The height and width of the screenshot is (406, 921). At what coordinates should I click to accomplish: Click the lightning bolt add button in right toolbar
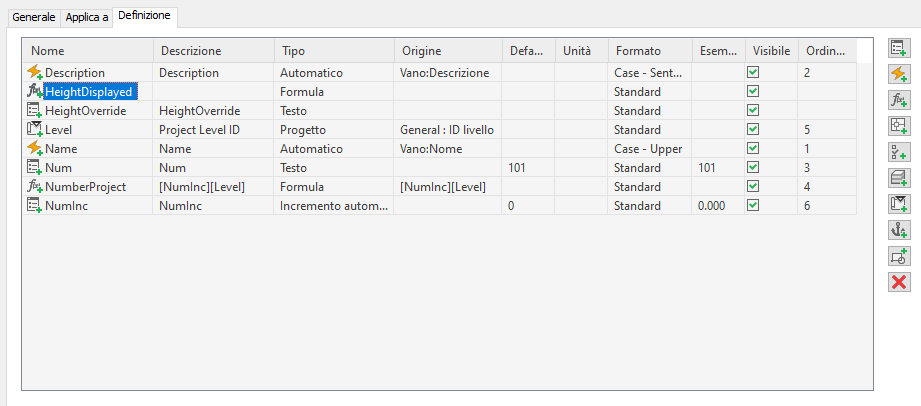coord(898,74)
